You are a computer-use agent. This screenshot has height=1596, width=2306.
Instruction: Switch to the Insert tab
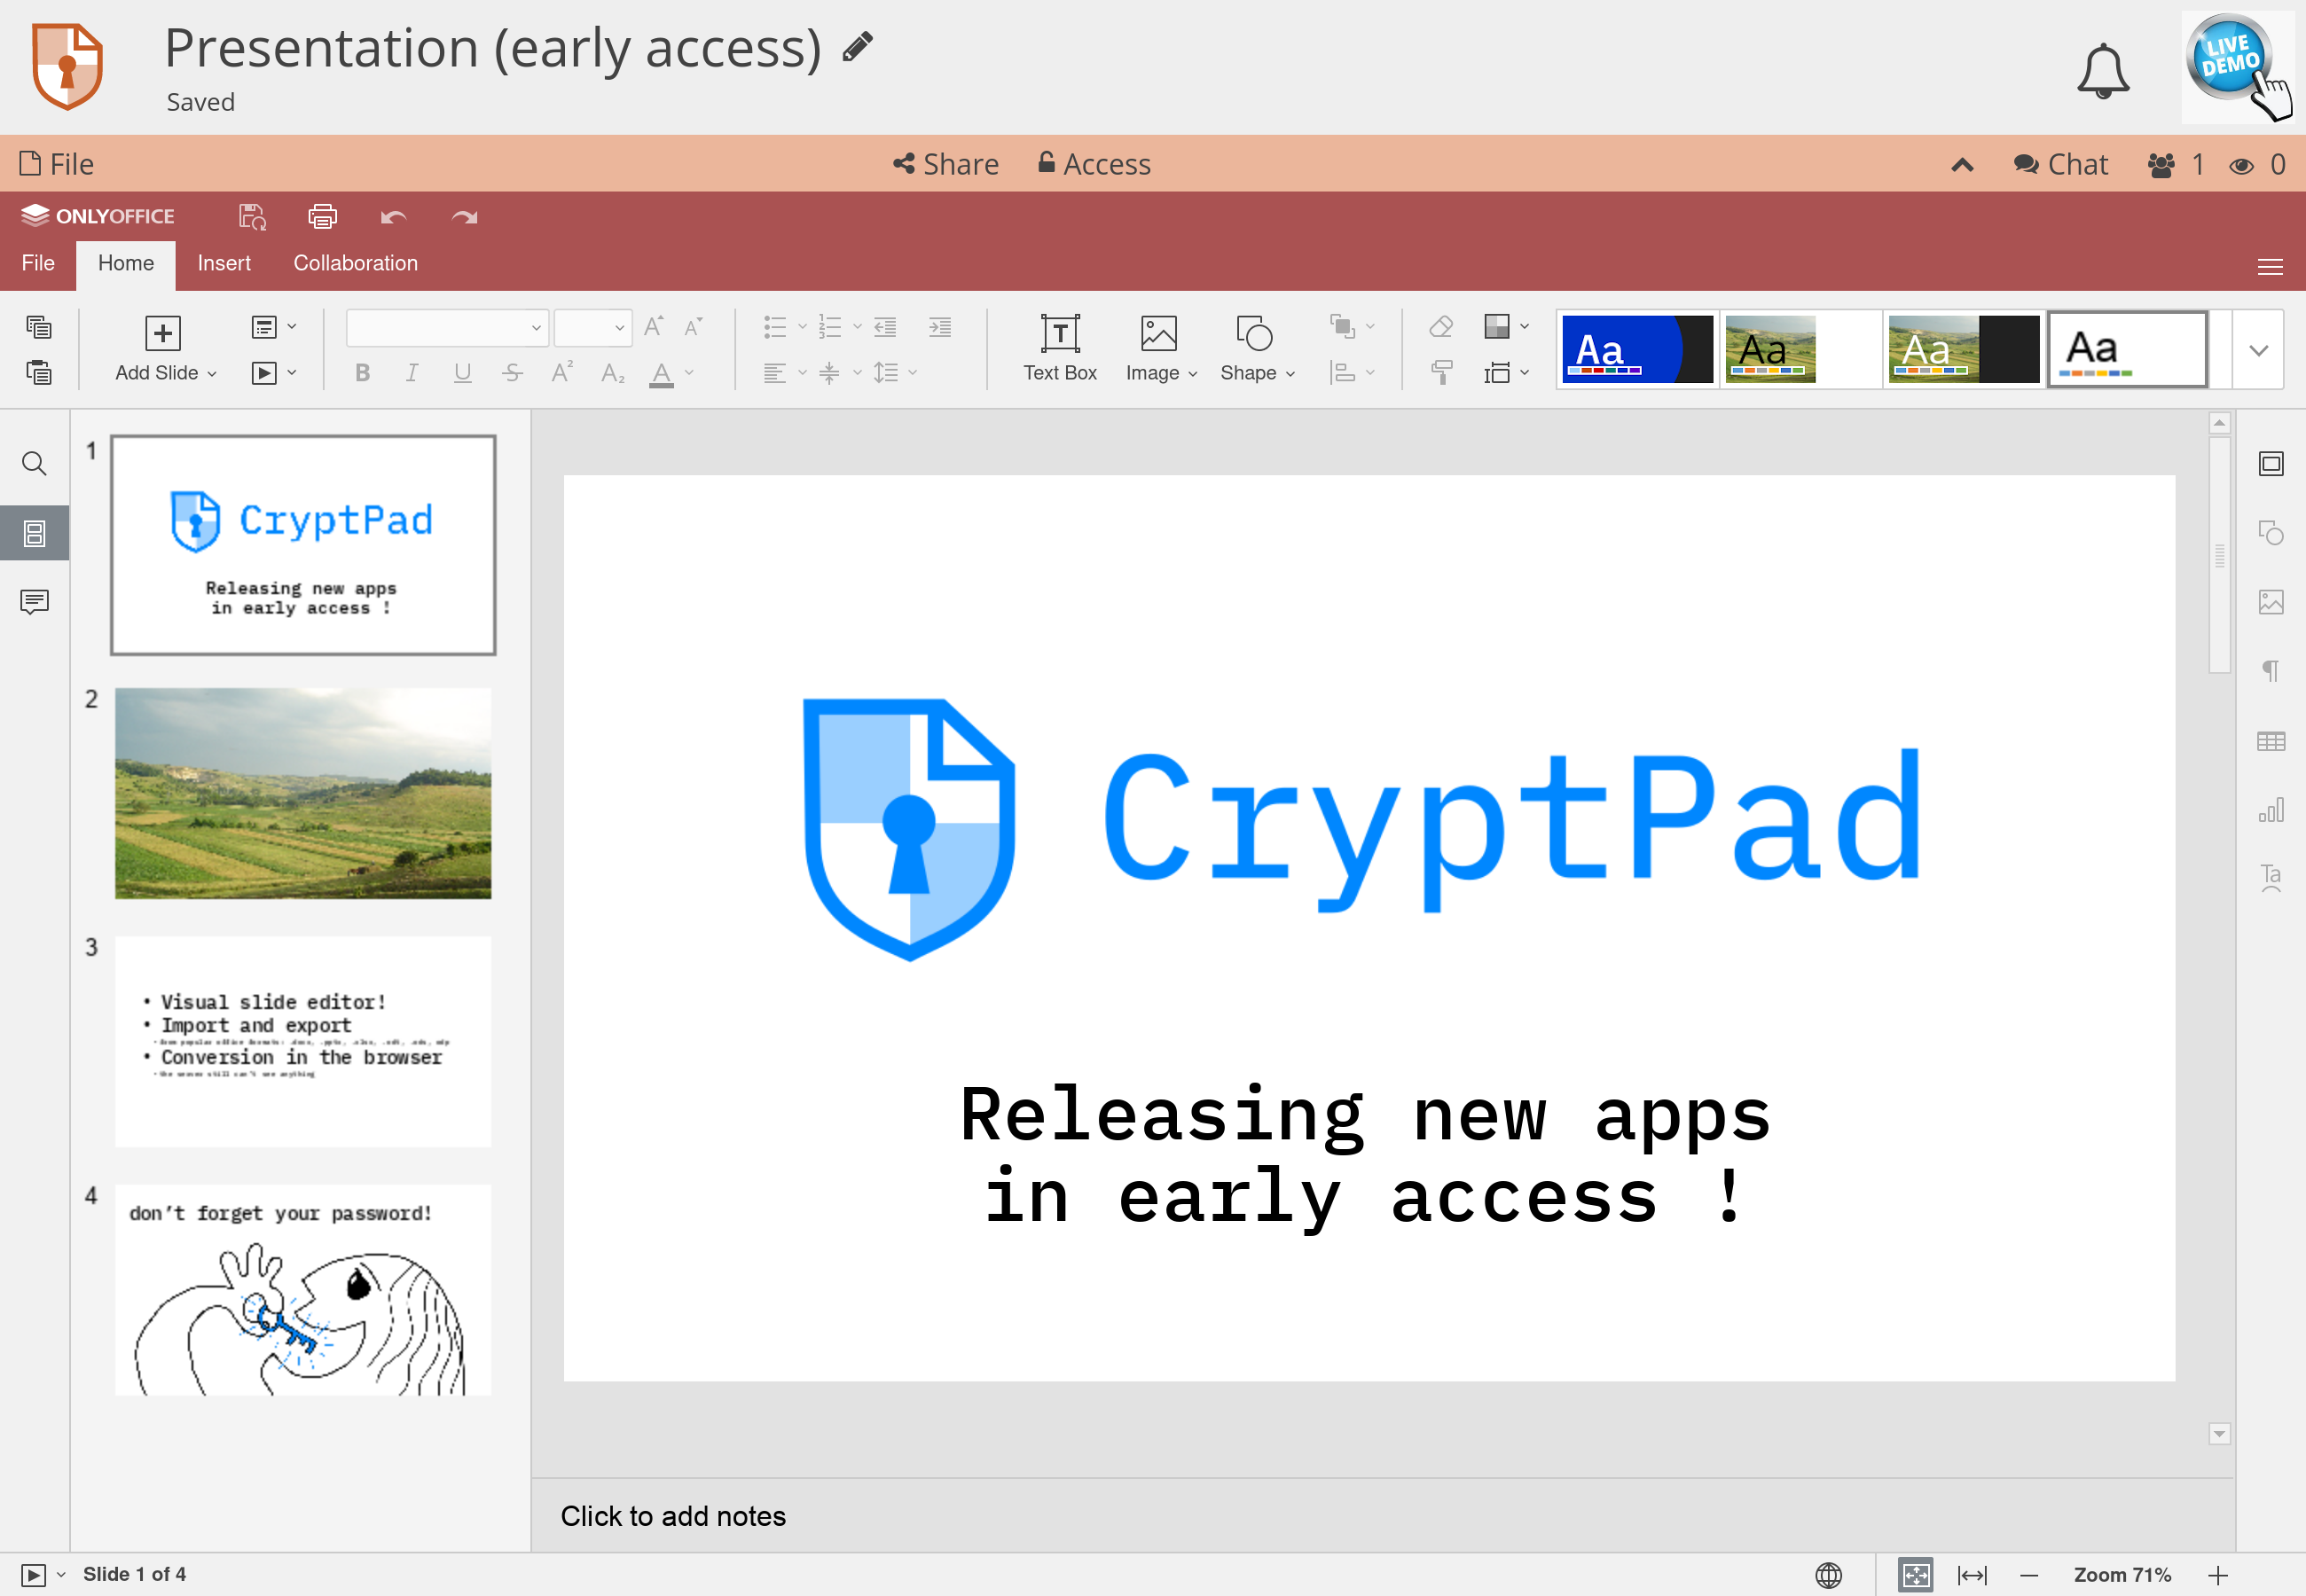coord(224,263)
